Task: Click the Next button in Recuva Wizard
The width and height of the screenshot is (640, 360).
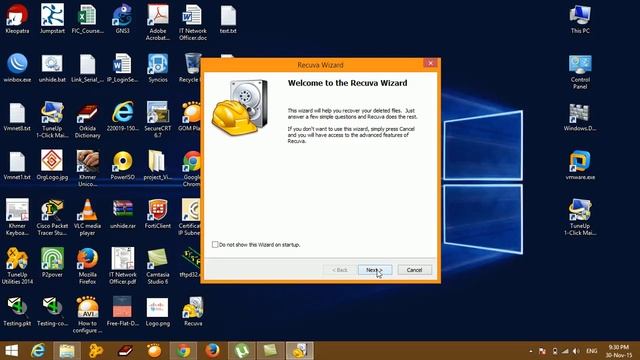Action: click(375, 270)
